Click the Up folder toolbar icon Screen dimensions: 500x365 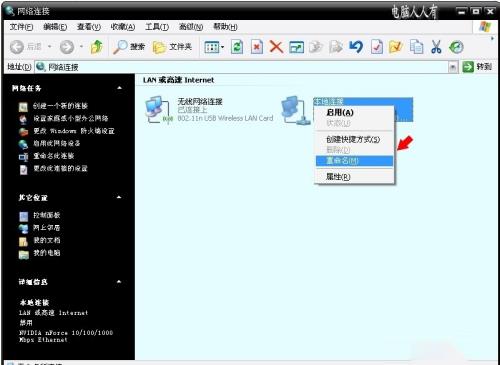[x=96, y=47]
